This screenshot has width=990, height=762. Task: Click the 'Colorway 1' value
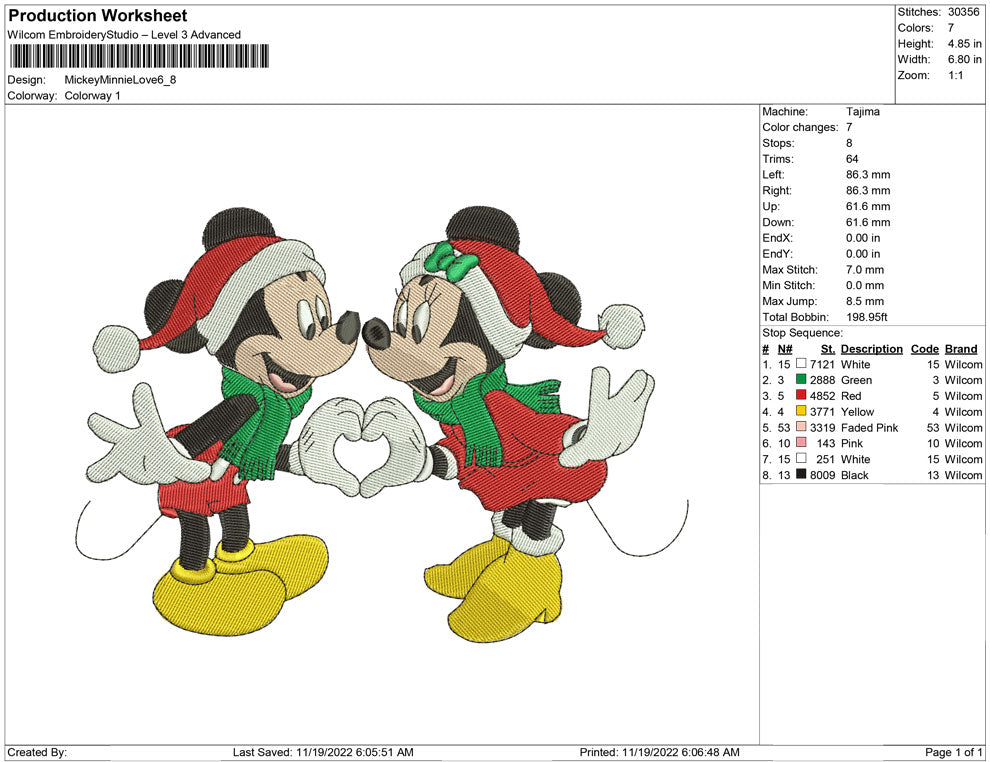pos(92,95)
